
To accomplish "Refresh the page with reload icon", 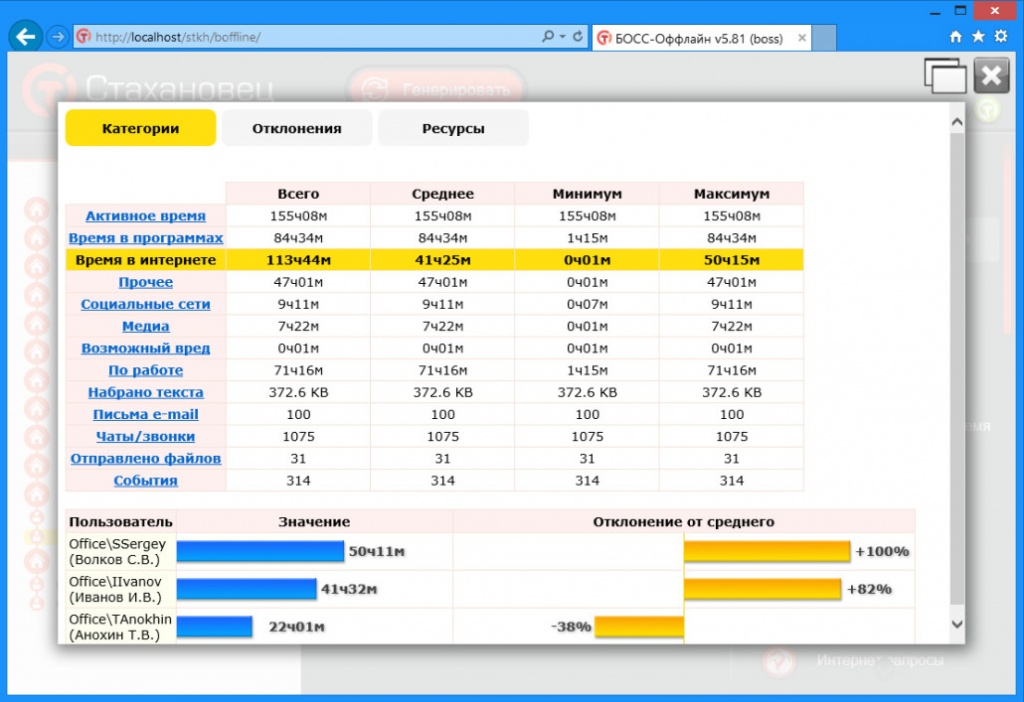I will (x=578, y=37).
